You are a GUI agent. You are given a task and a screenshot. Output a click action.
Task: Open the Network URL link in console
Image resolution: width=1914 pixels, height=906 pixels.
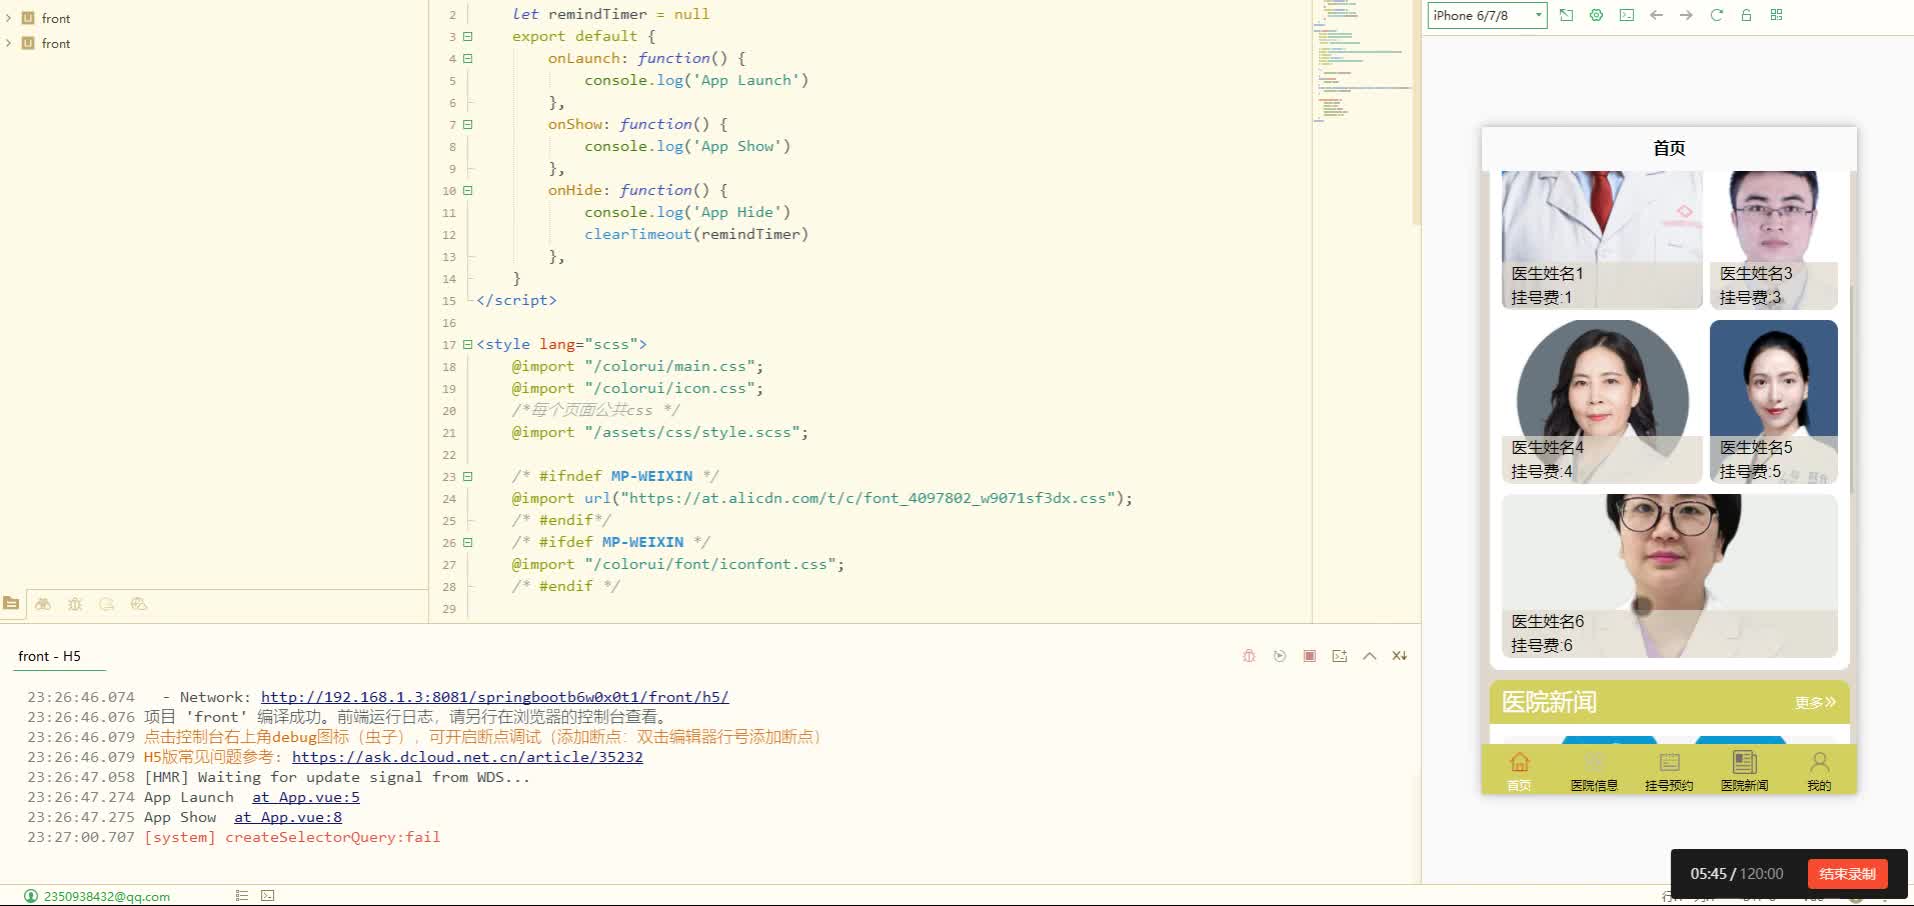494,697
